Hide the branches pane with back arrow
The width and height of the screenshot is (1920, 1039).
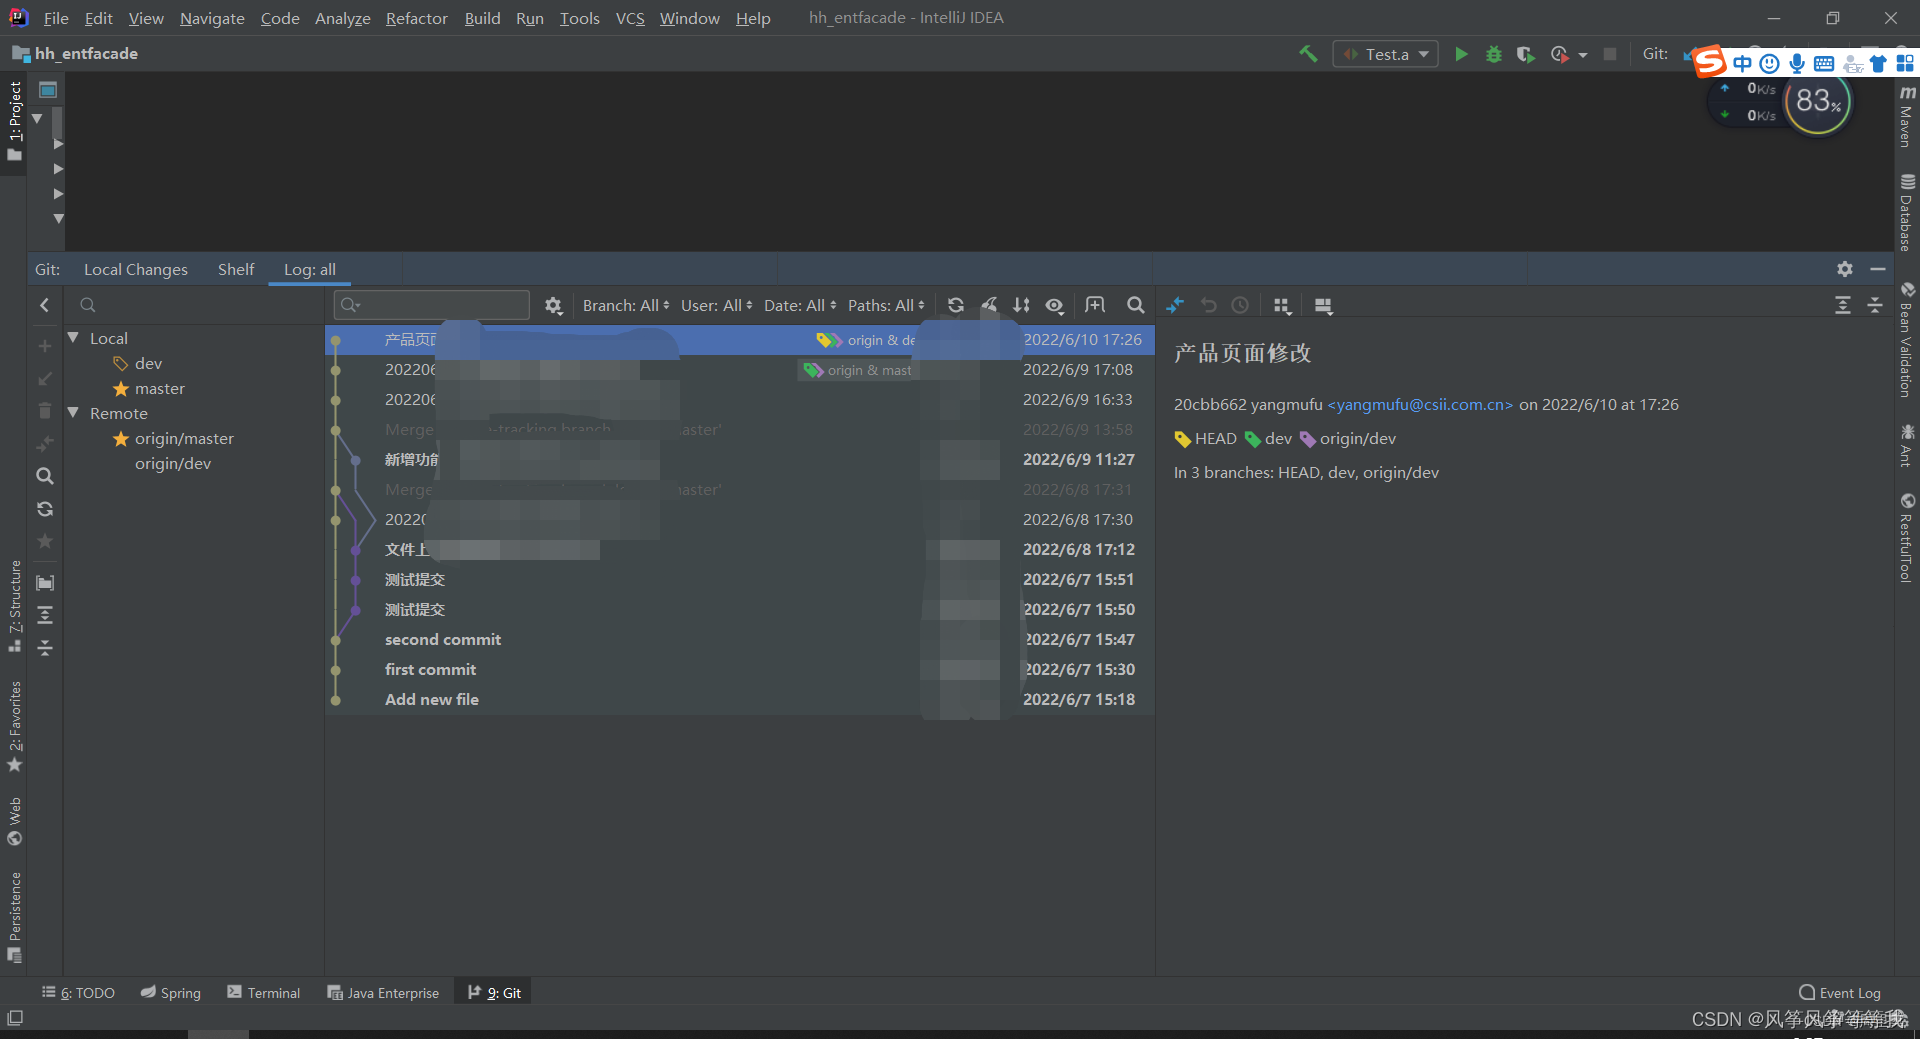(44, 305)
